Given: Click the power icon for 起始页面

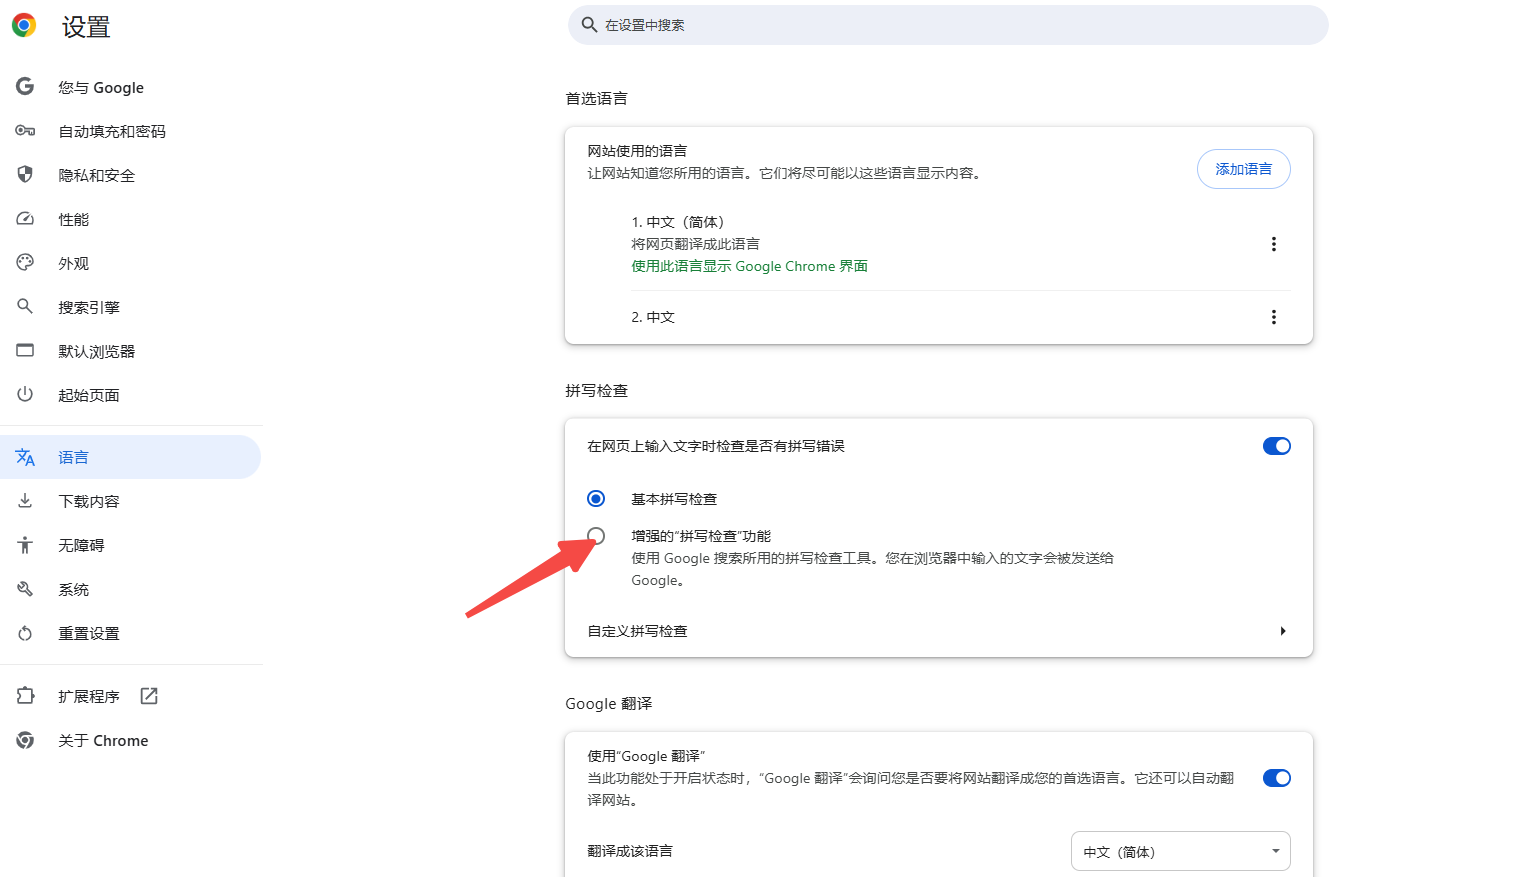Looking at the screenshot, I should pos(25,395).
